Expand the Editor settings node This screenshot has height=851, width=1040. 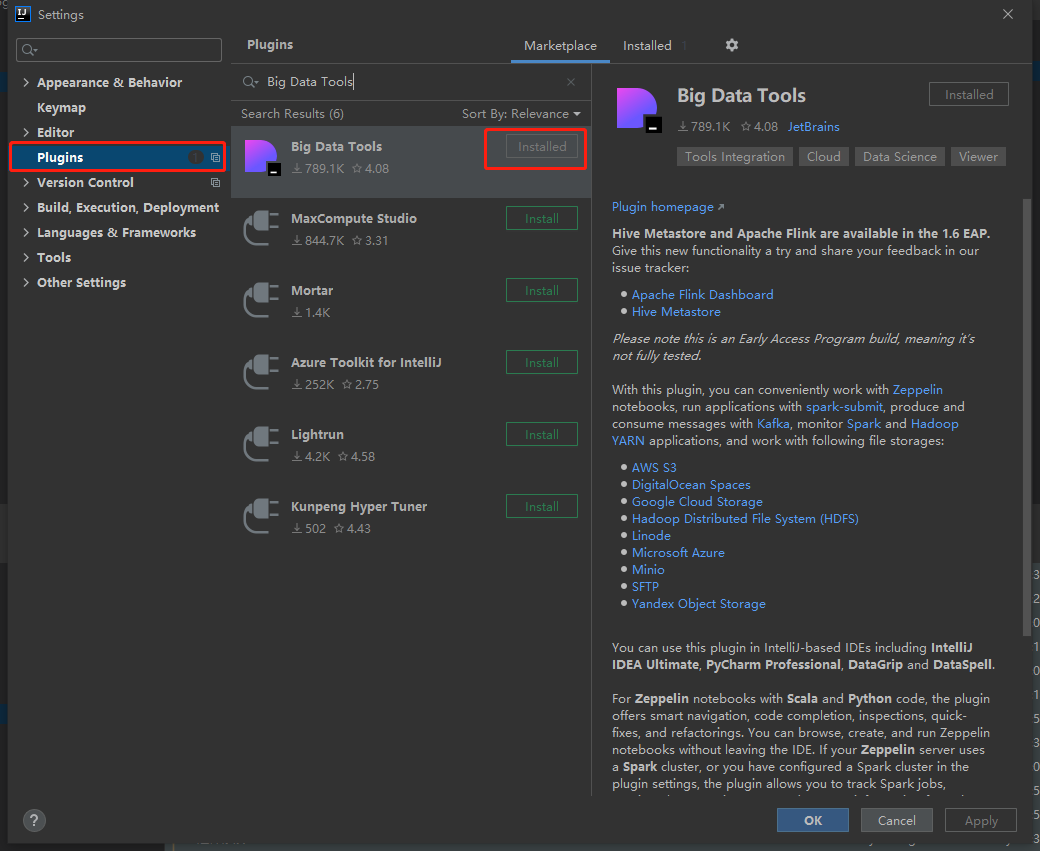click(x=26, y=132)
